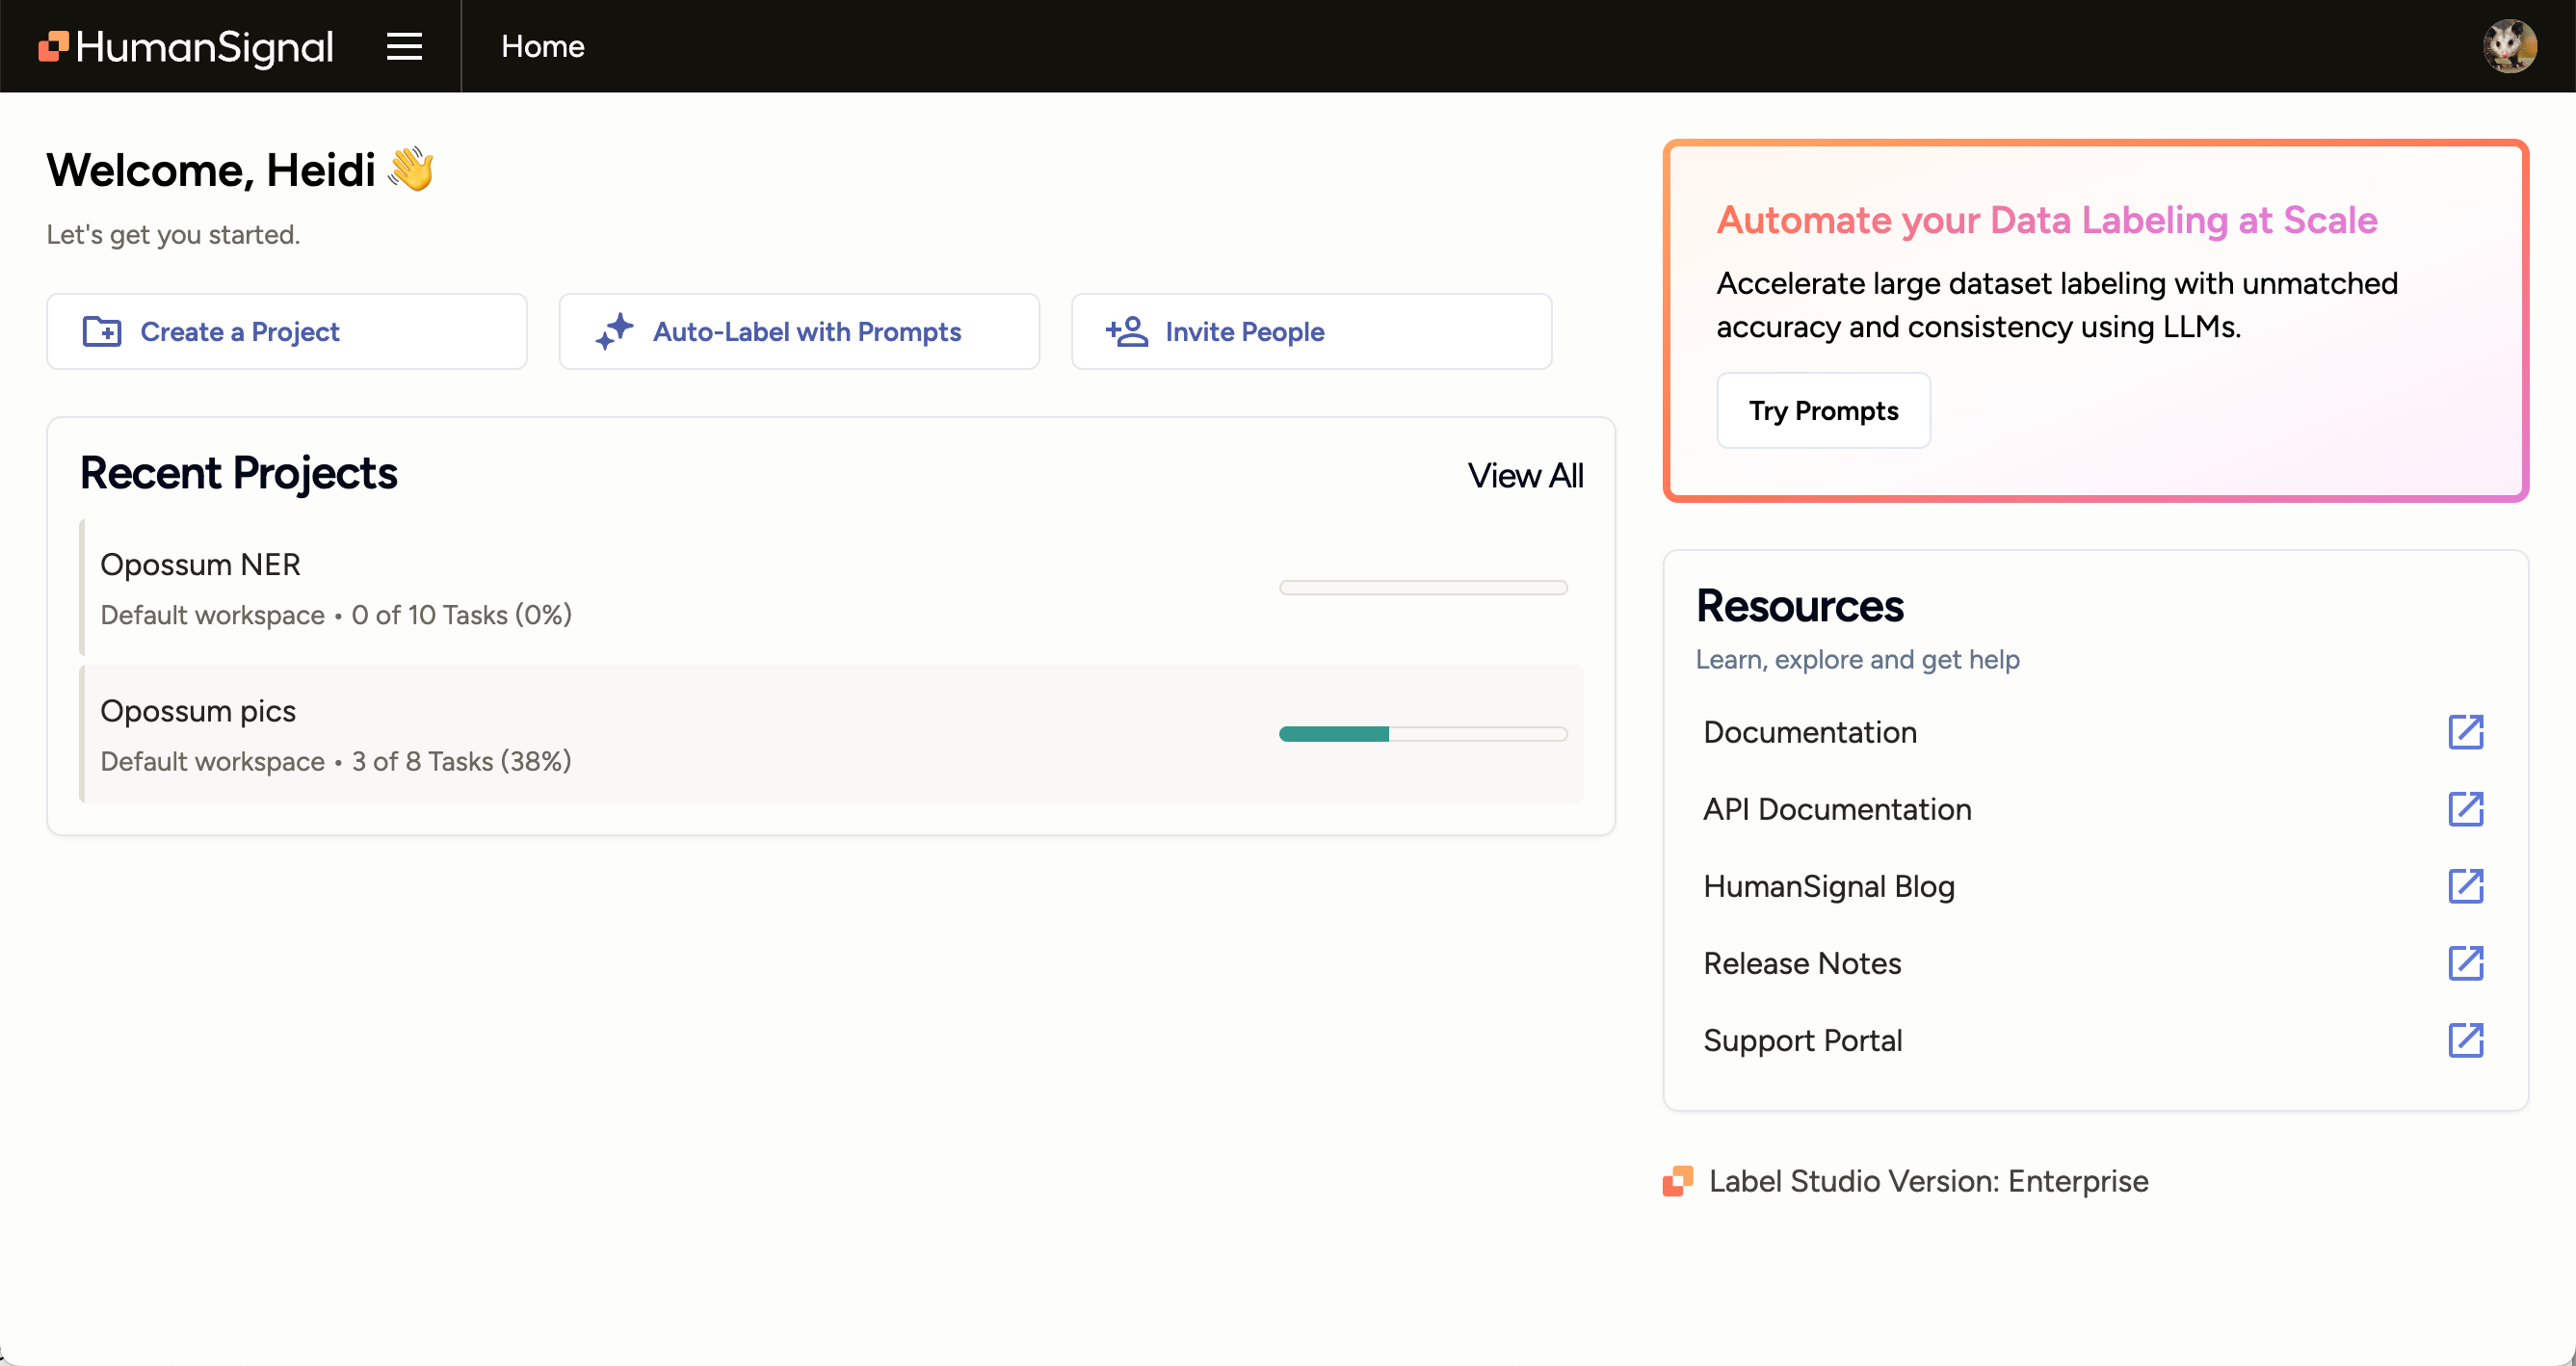Viewport: 2576px width, 1366px height.
Task: Open the Release Notes resource link
Action: click(1802, 963)
